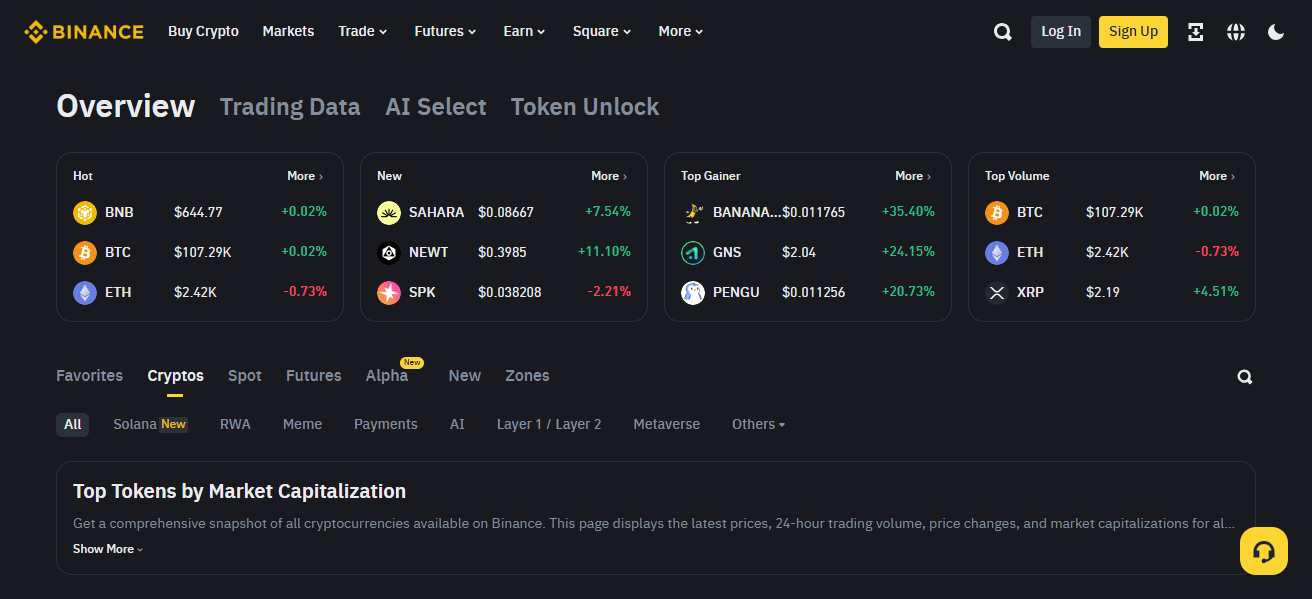This screenshot has width=1312, height=599.
Task: Click the GNS +24.15% change
Action: click(x=908, y=252)
